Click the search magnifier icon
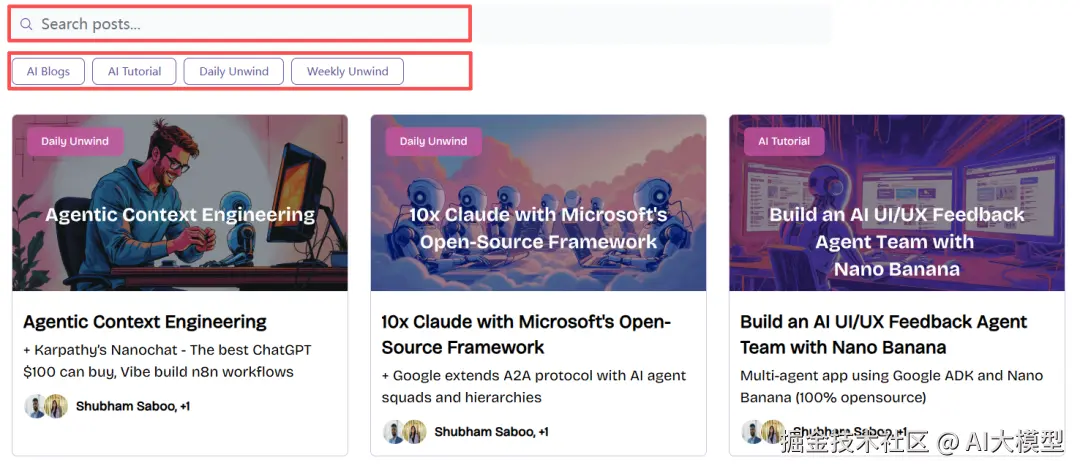This screenshot has height=471, width=1080. tap(26, 24)
